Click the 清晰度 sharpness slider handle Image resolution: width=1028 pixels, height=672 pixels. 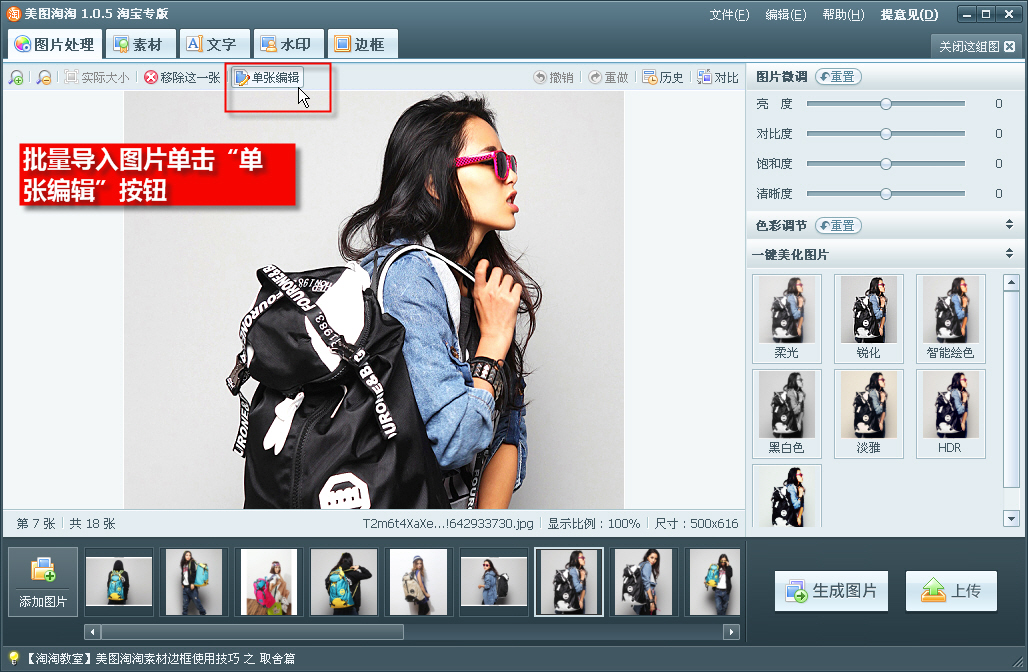[886, 194]
